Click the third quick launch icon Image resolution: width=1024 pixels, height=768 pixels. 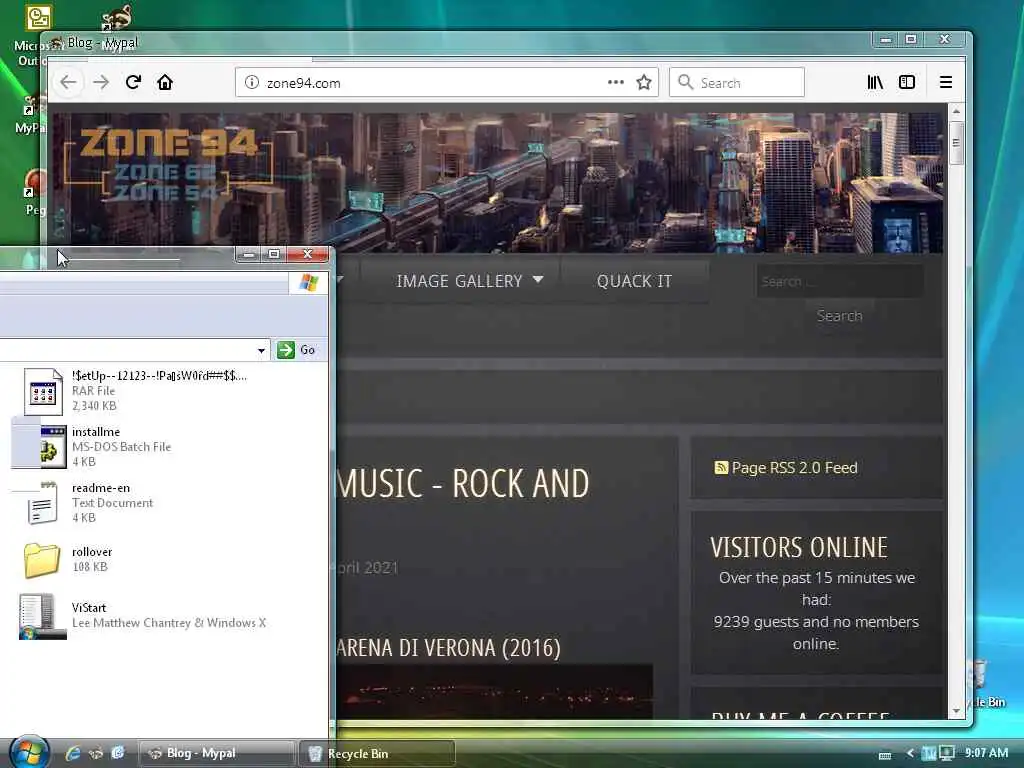coord(118,753)
